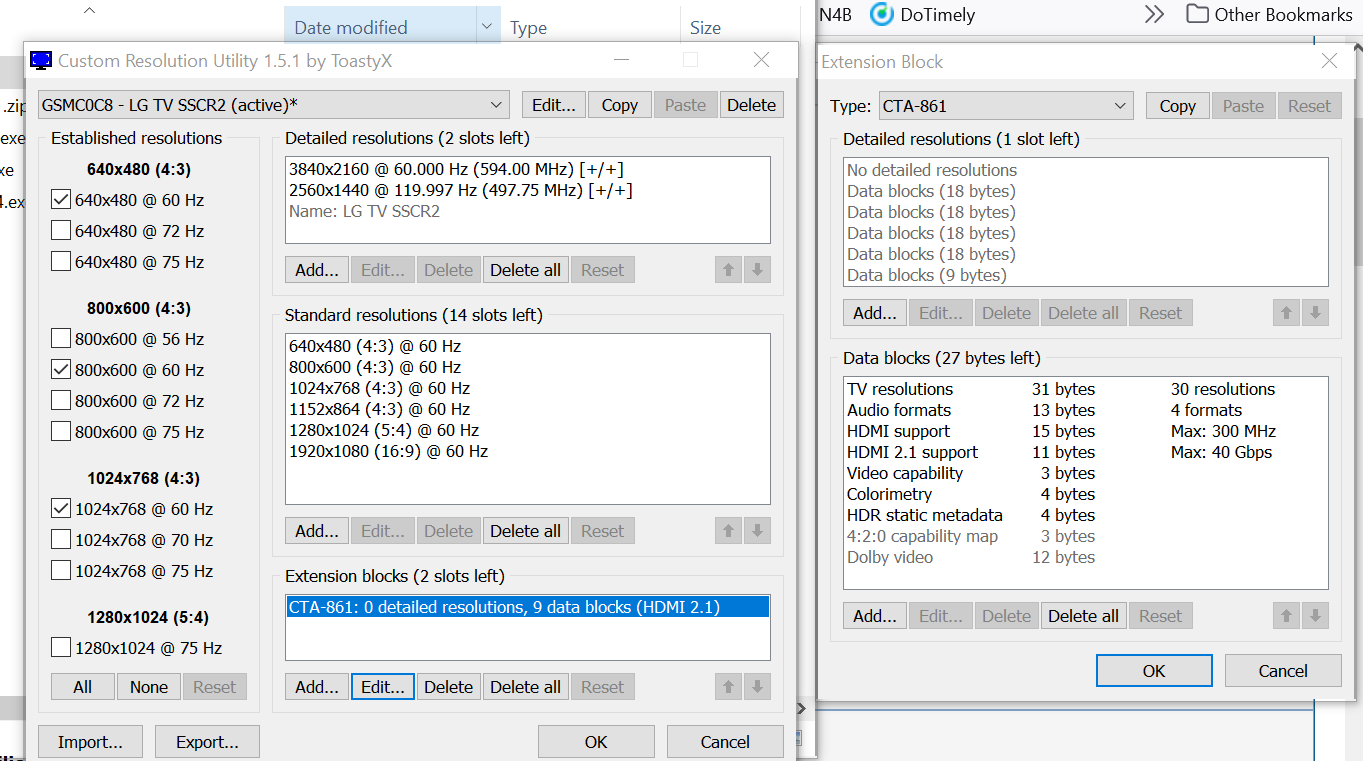Click the extension blocks up arrow
This screenshot has width=1363, height=761.
(729, 687)
